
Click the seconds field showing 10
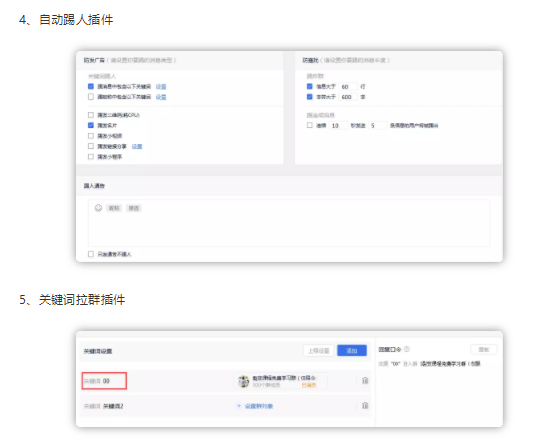(x=338, y=125)
